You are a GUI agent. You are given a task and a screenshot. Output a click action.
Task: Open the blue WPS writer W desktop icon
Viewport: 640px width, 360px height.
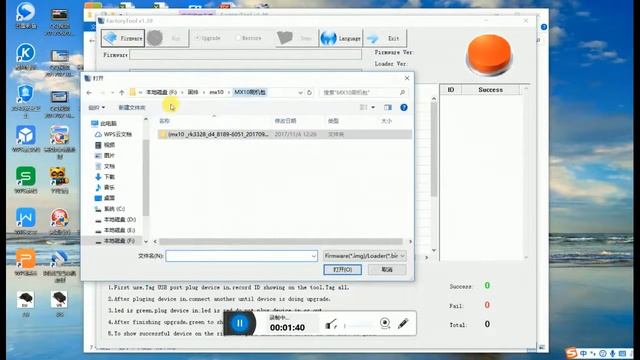click(x=26, y=218)
